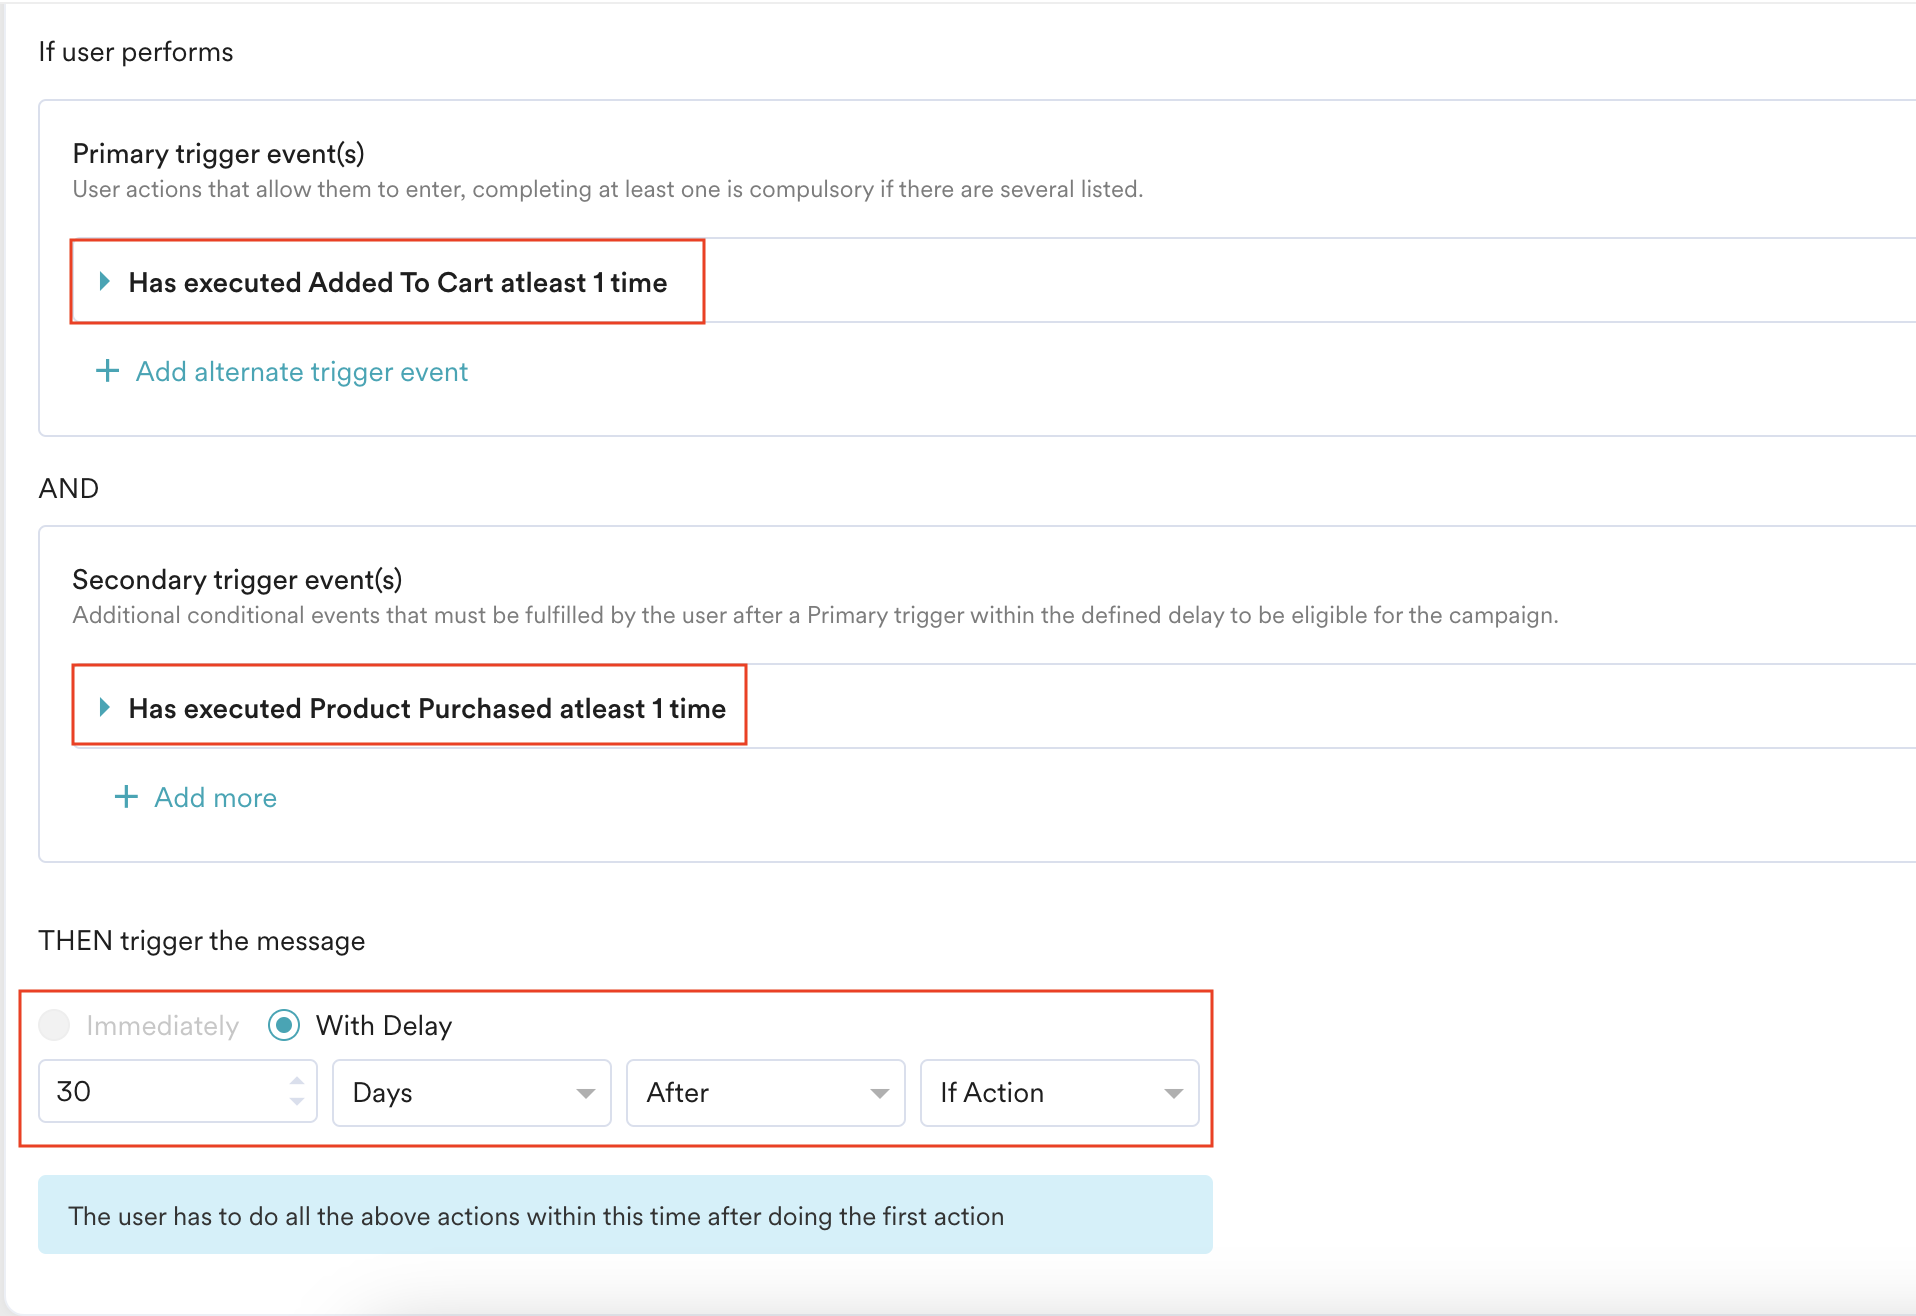Increase delay value with the up stepper arrow
Image resolution: width=1916 pixels, height=1316 pixels.
pos(297,1081)
